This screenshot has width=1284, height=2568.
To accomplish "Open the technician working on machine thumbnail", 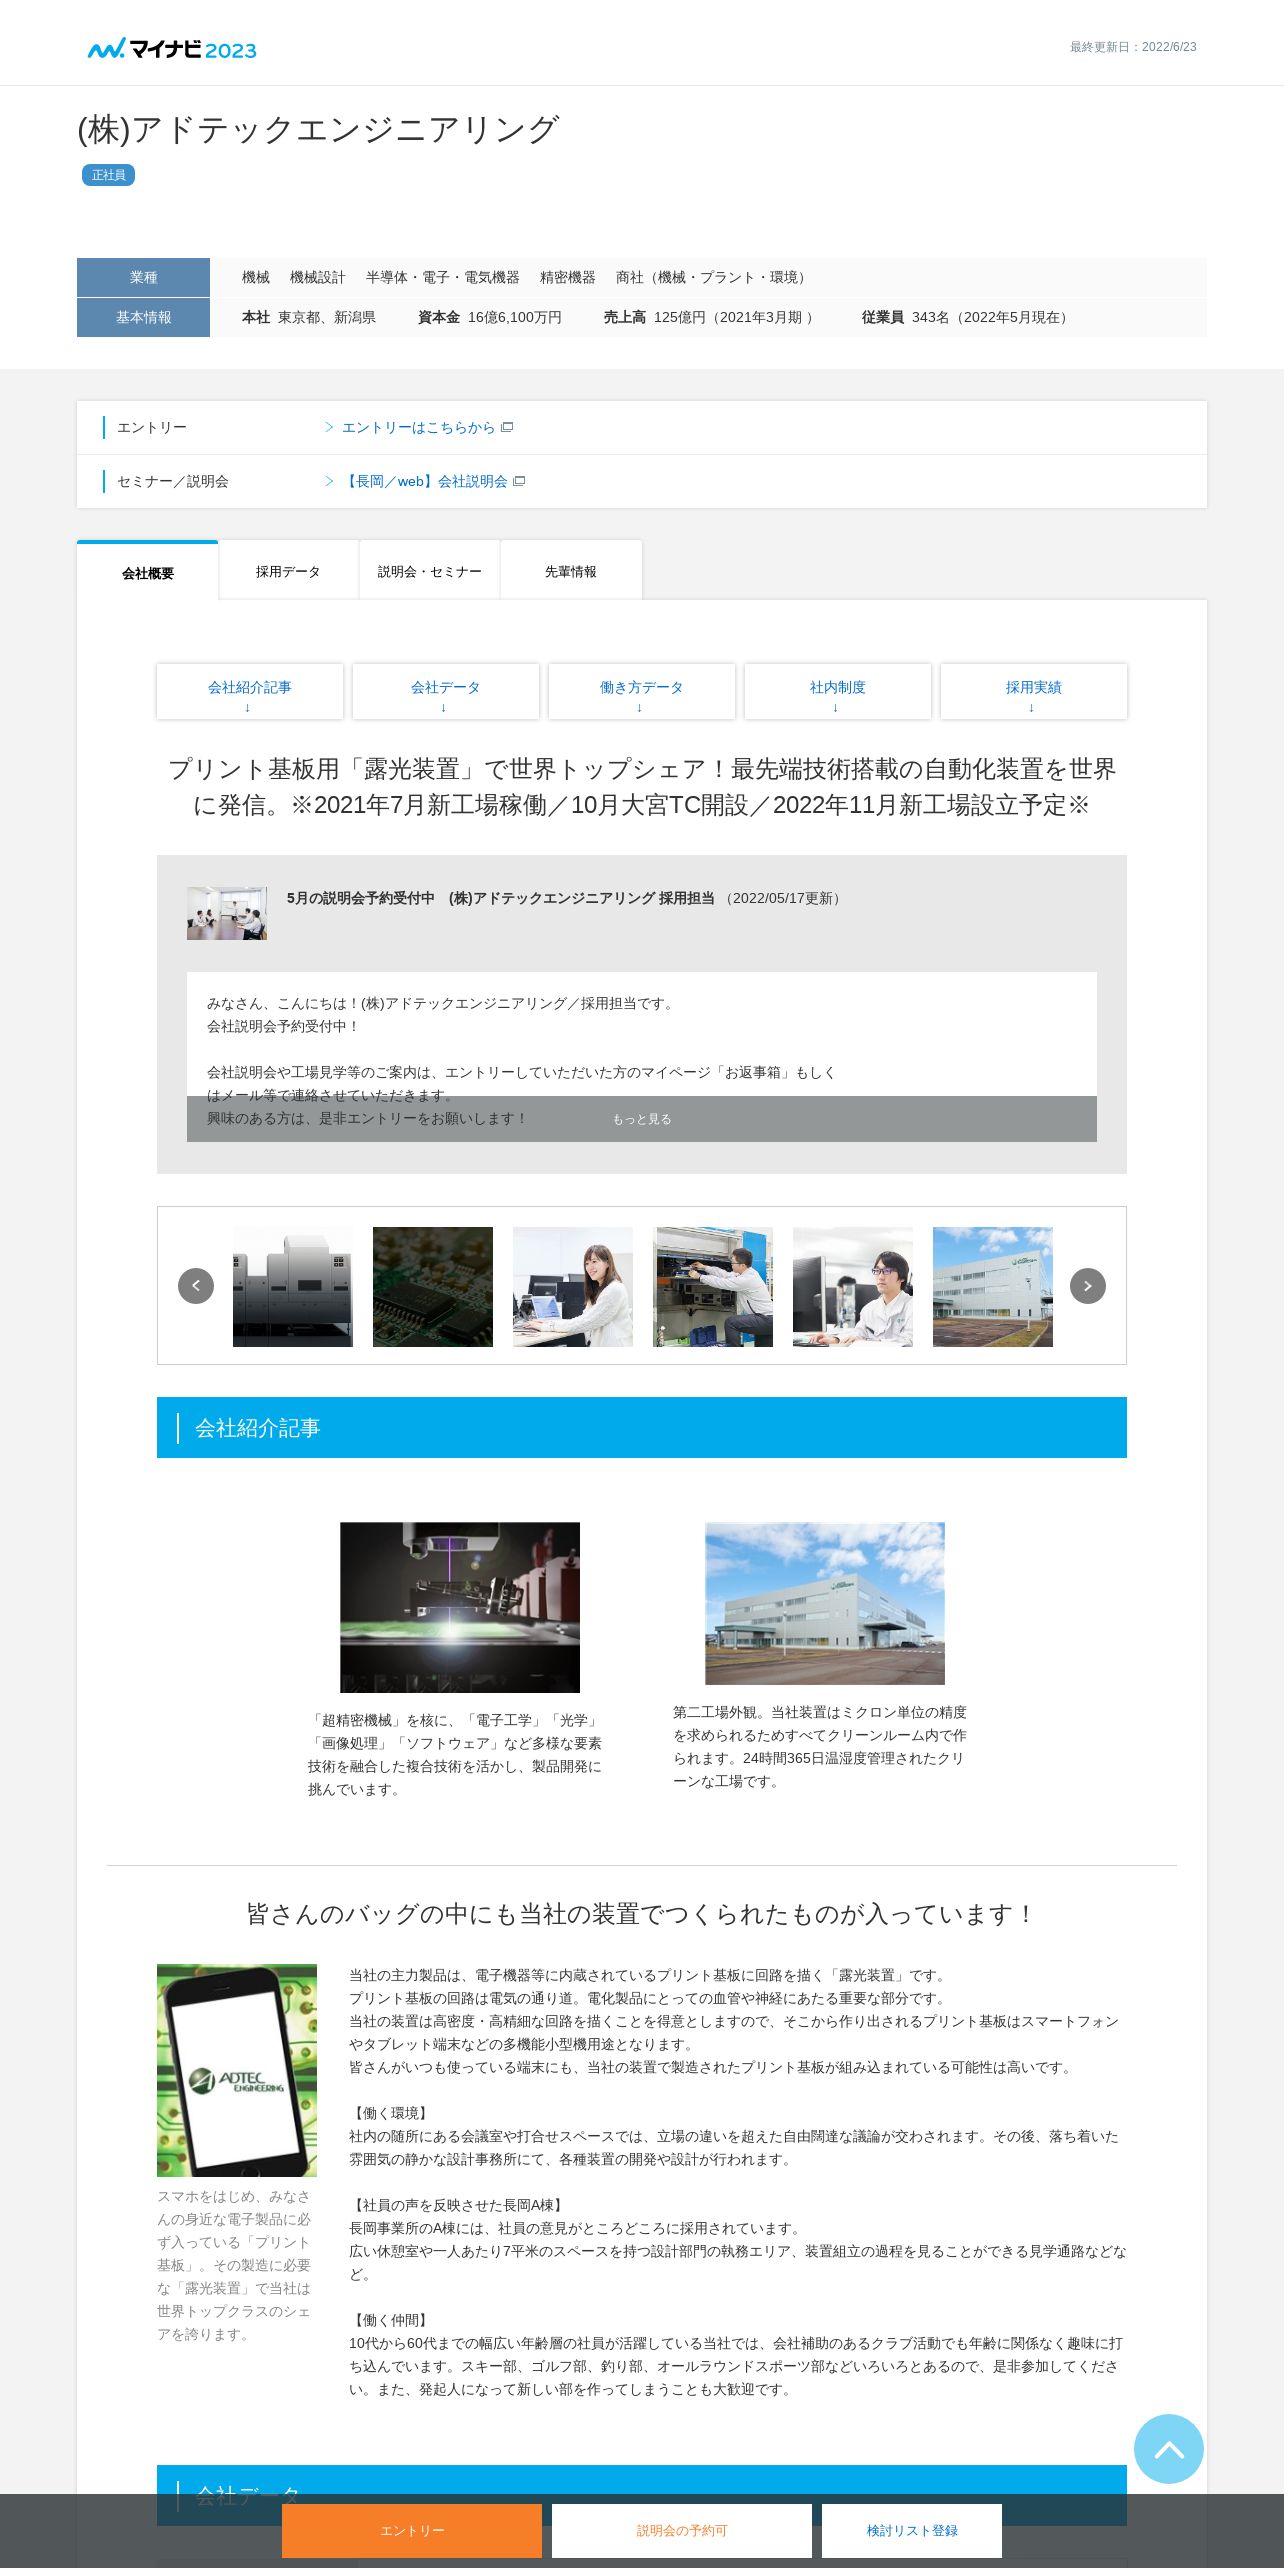I will pyautogui.click(x=713, y=1287).
